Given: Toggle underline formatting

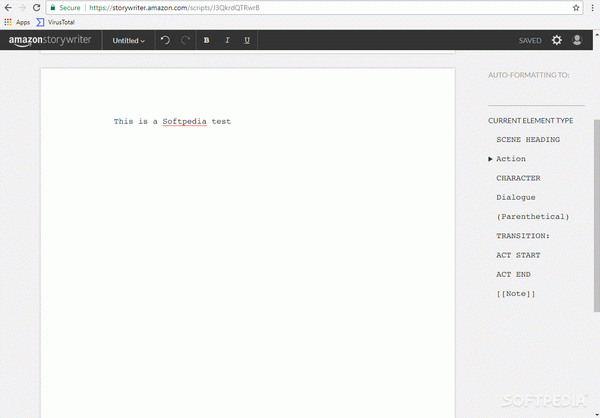Looking at the screenshot, I should click(x=247, y=40).
